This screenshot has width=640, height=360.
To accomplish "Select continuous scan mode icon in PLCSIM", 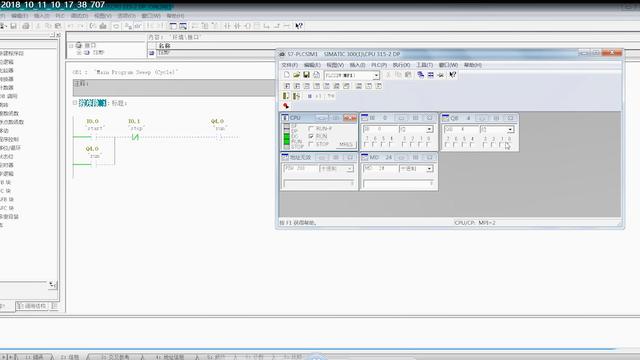I will coord(296,96).
